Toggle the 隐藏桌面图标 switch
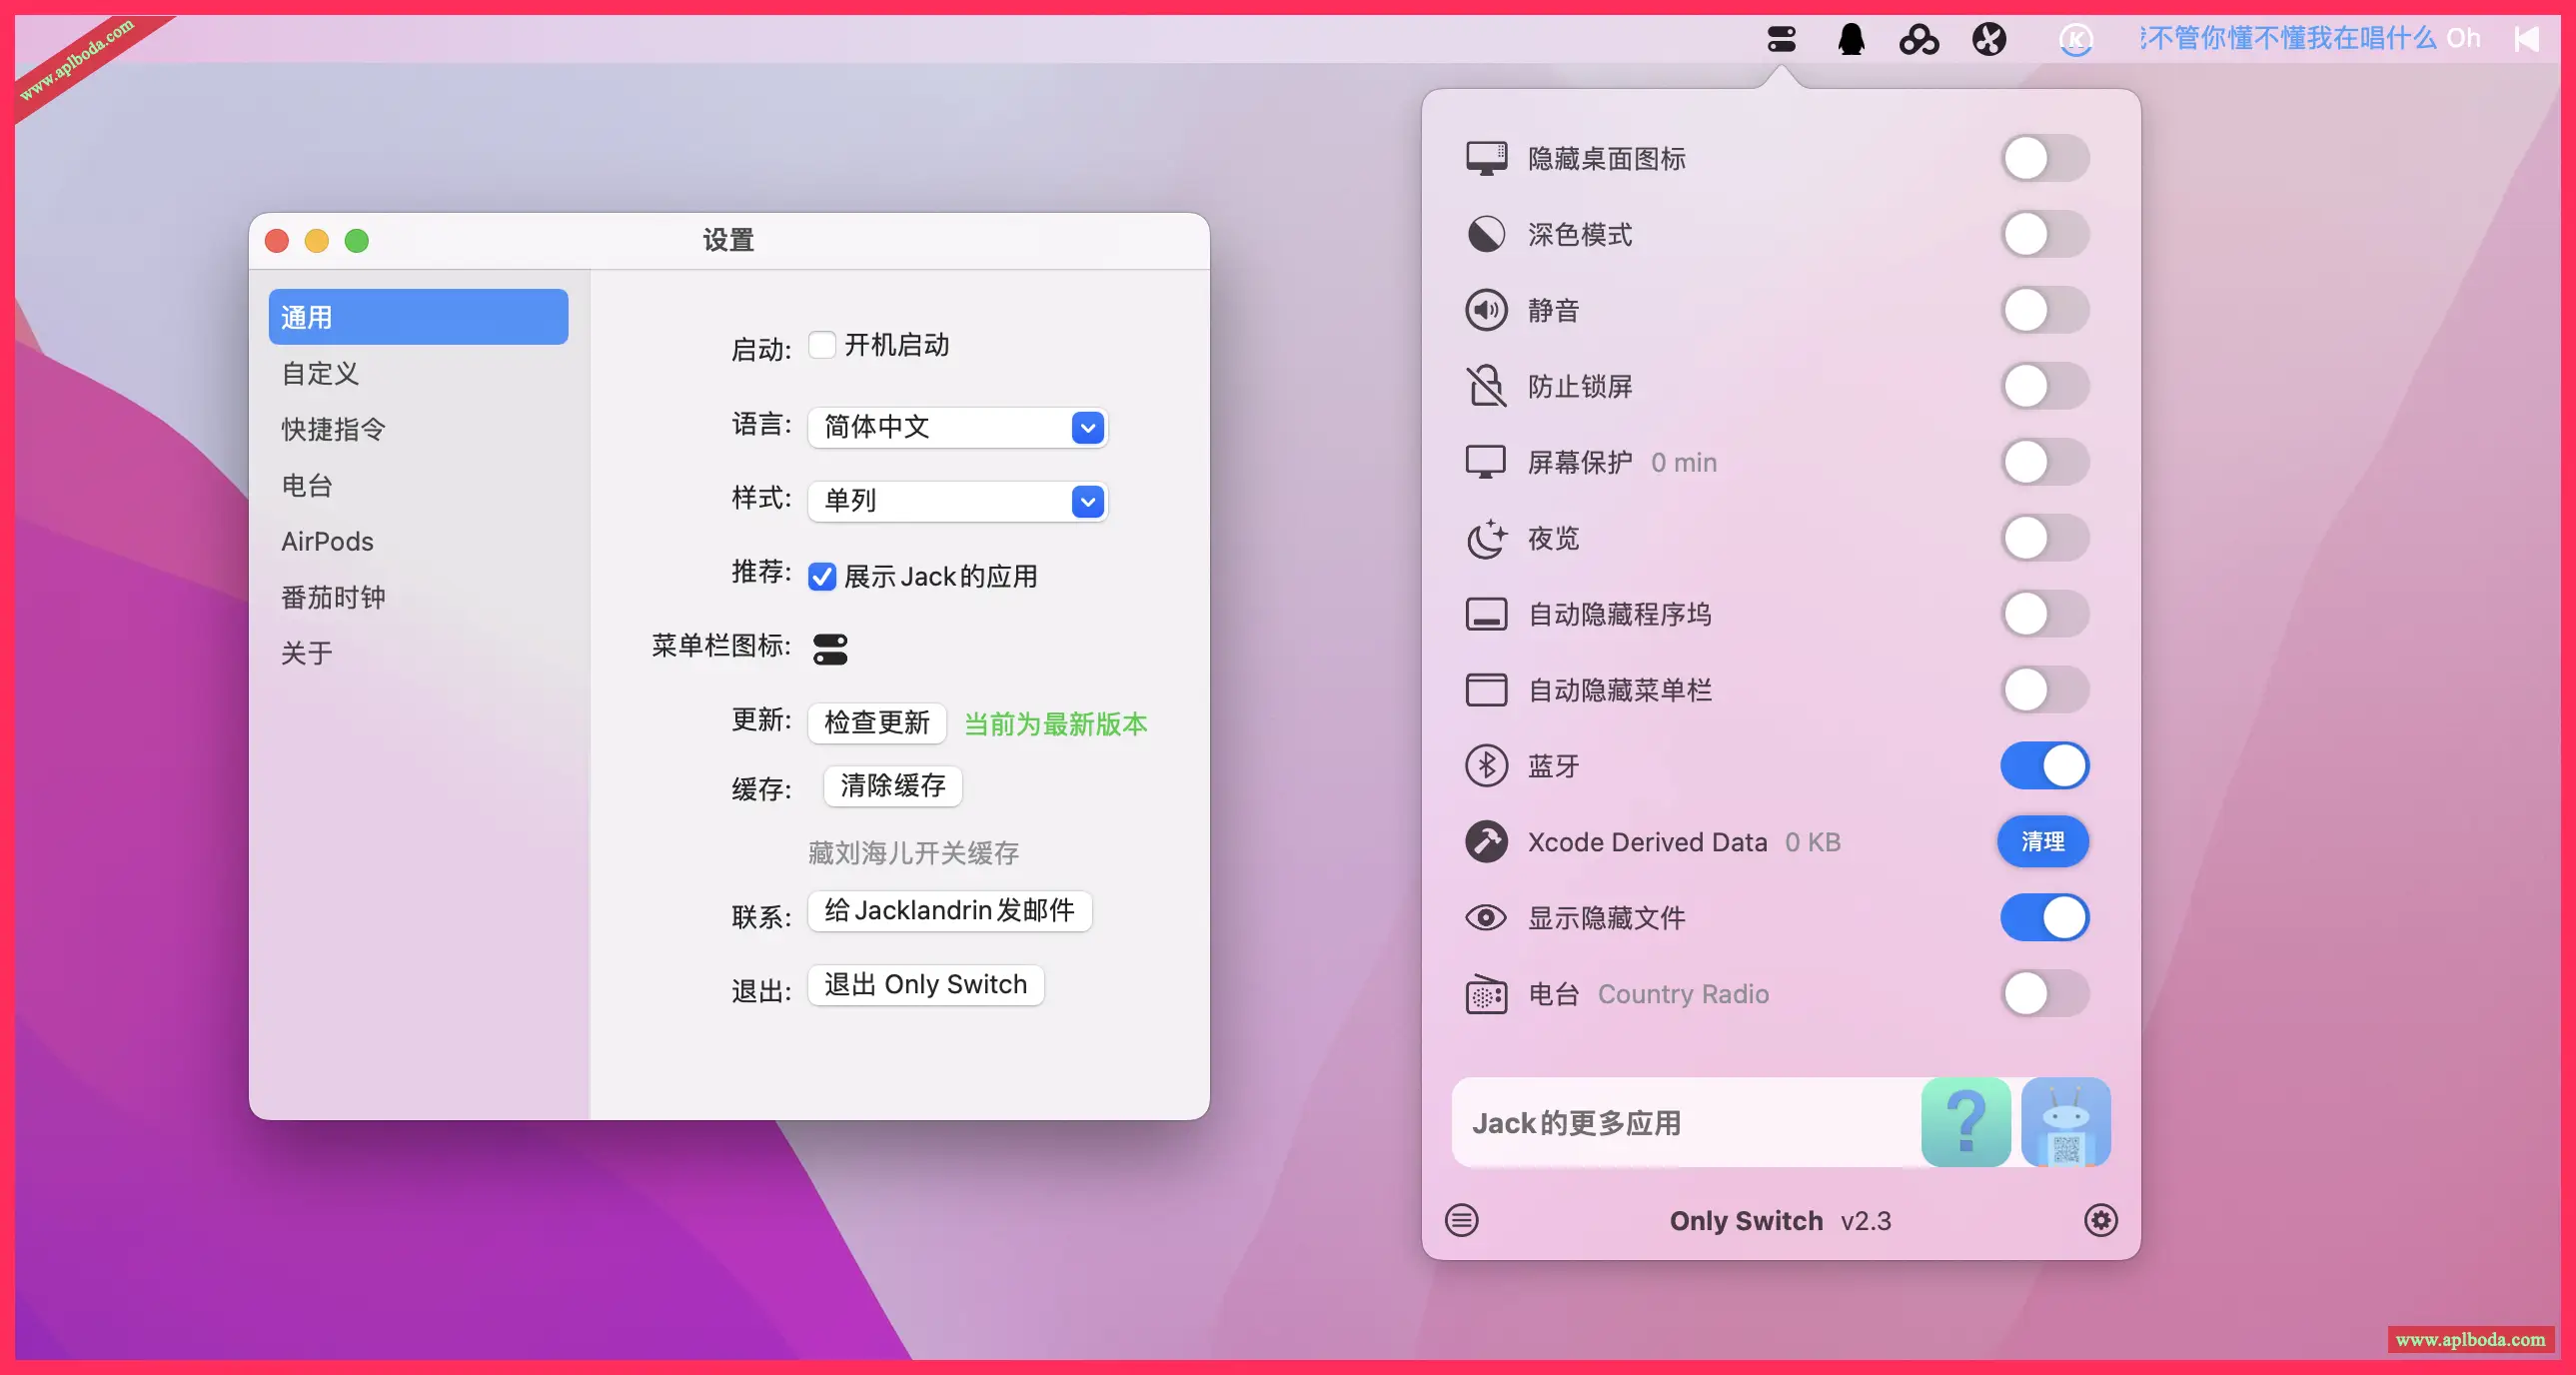The height and width of the screenshot is (1375, 2576). 2045,158
